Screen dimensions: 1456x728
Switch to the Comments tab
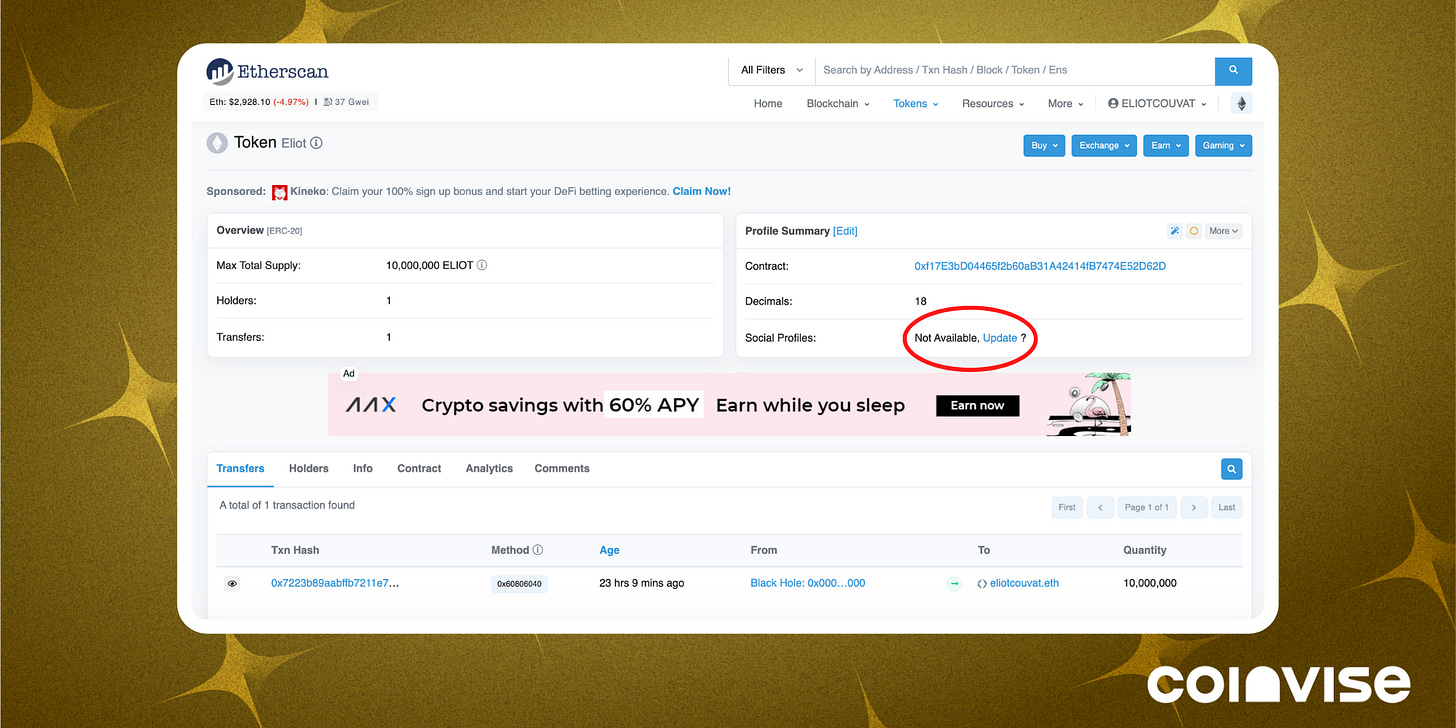pos(562,468)
